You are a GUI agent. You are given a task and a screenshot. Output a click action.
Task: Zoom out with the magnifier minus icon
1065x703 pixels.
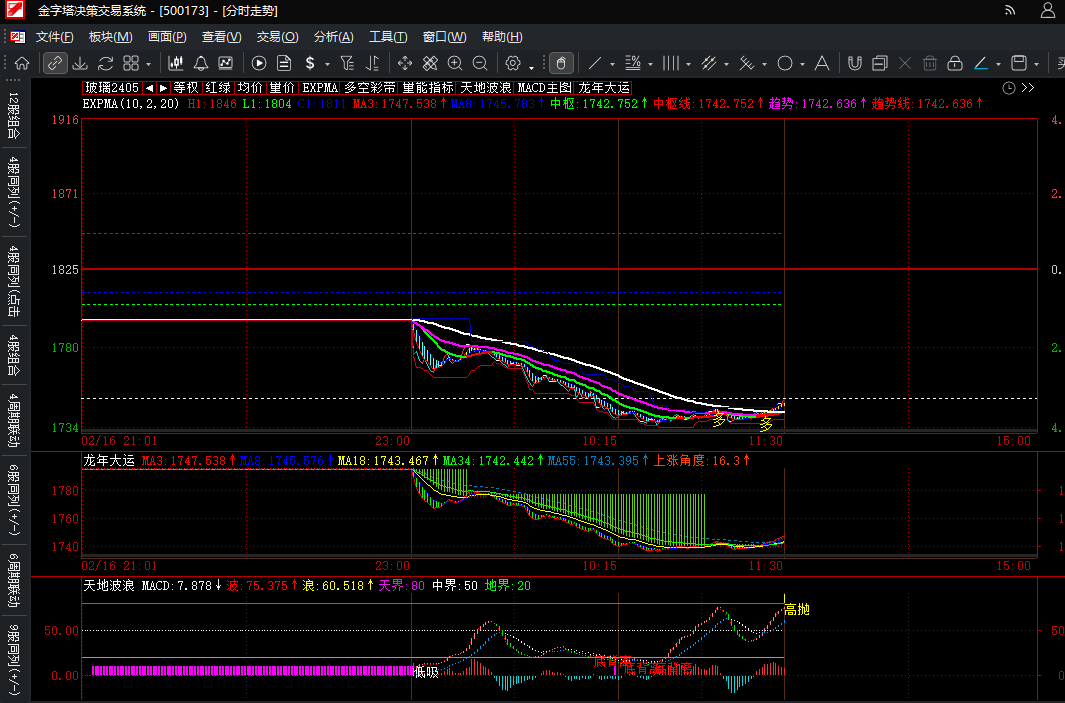(x=480, y=63)
